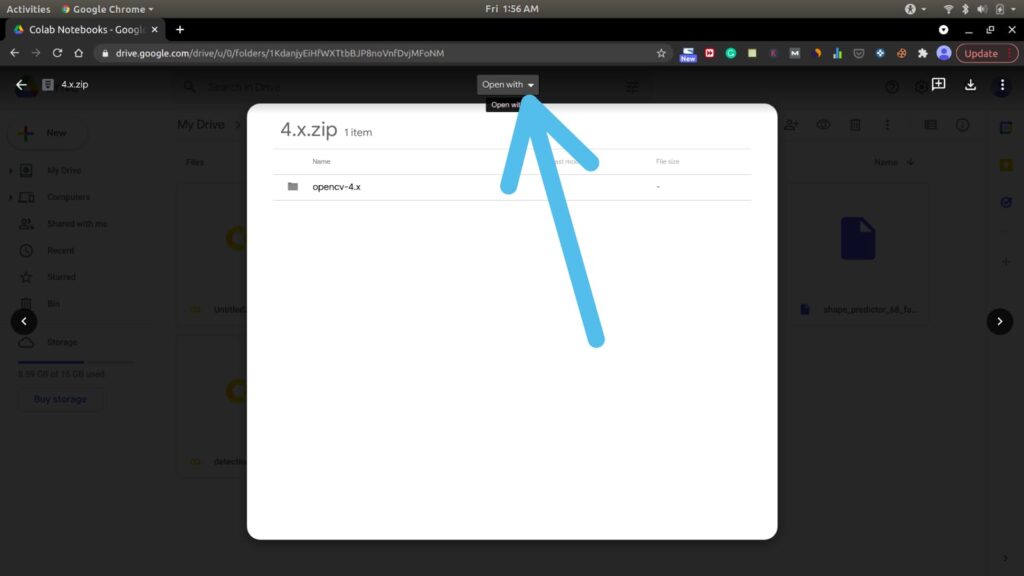Open the Chrome extensions puzzle icon
Viewport: 1024px width, 576px height.
[922, 54]
